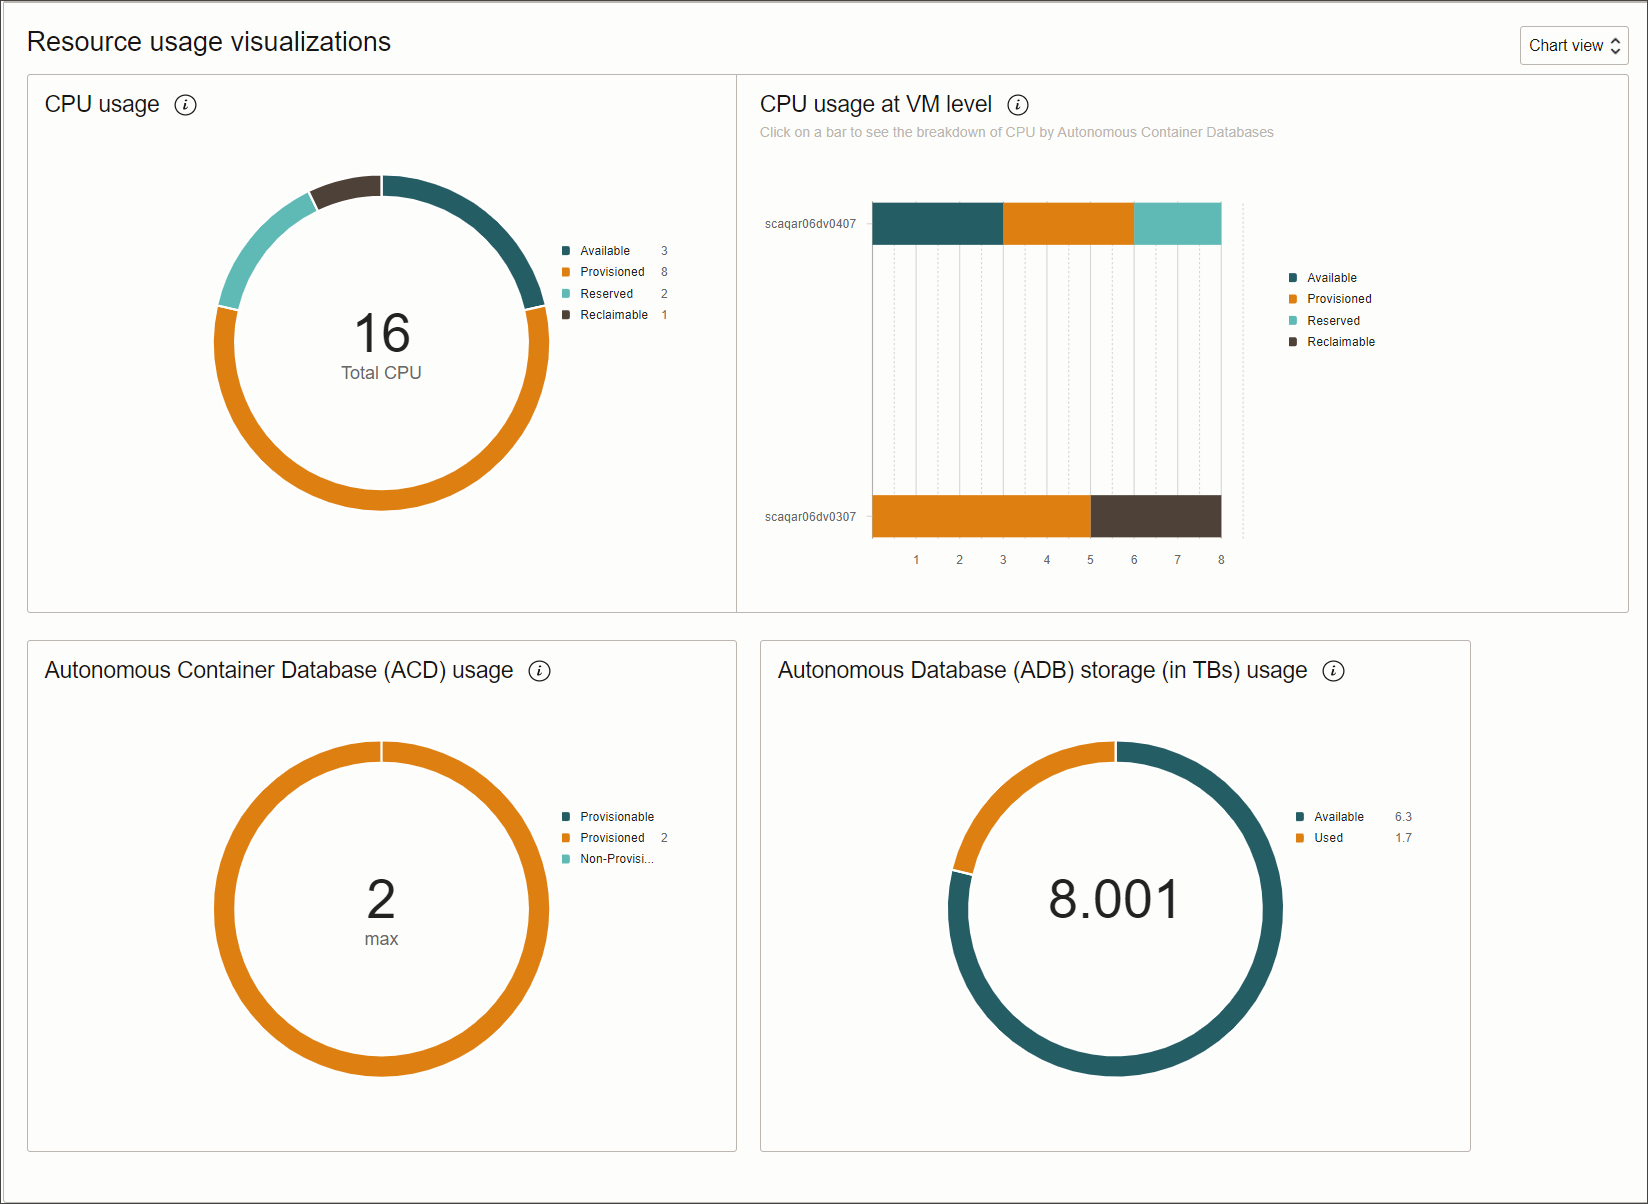Click Reclaimable swatch in VM level legend
Image resolution: width=1648 pixels, height=1204 pixels.
[1293, 342]
